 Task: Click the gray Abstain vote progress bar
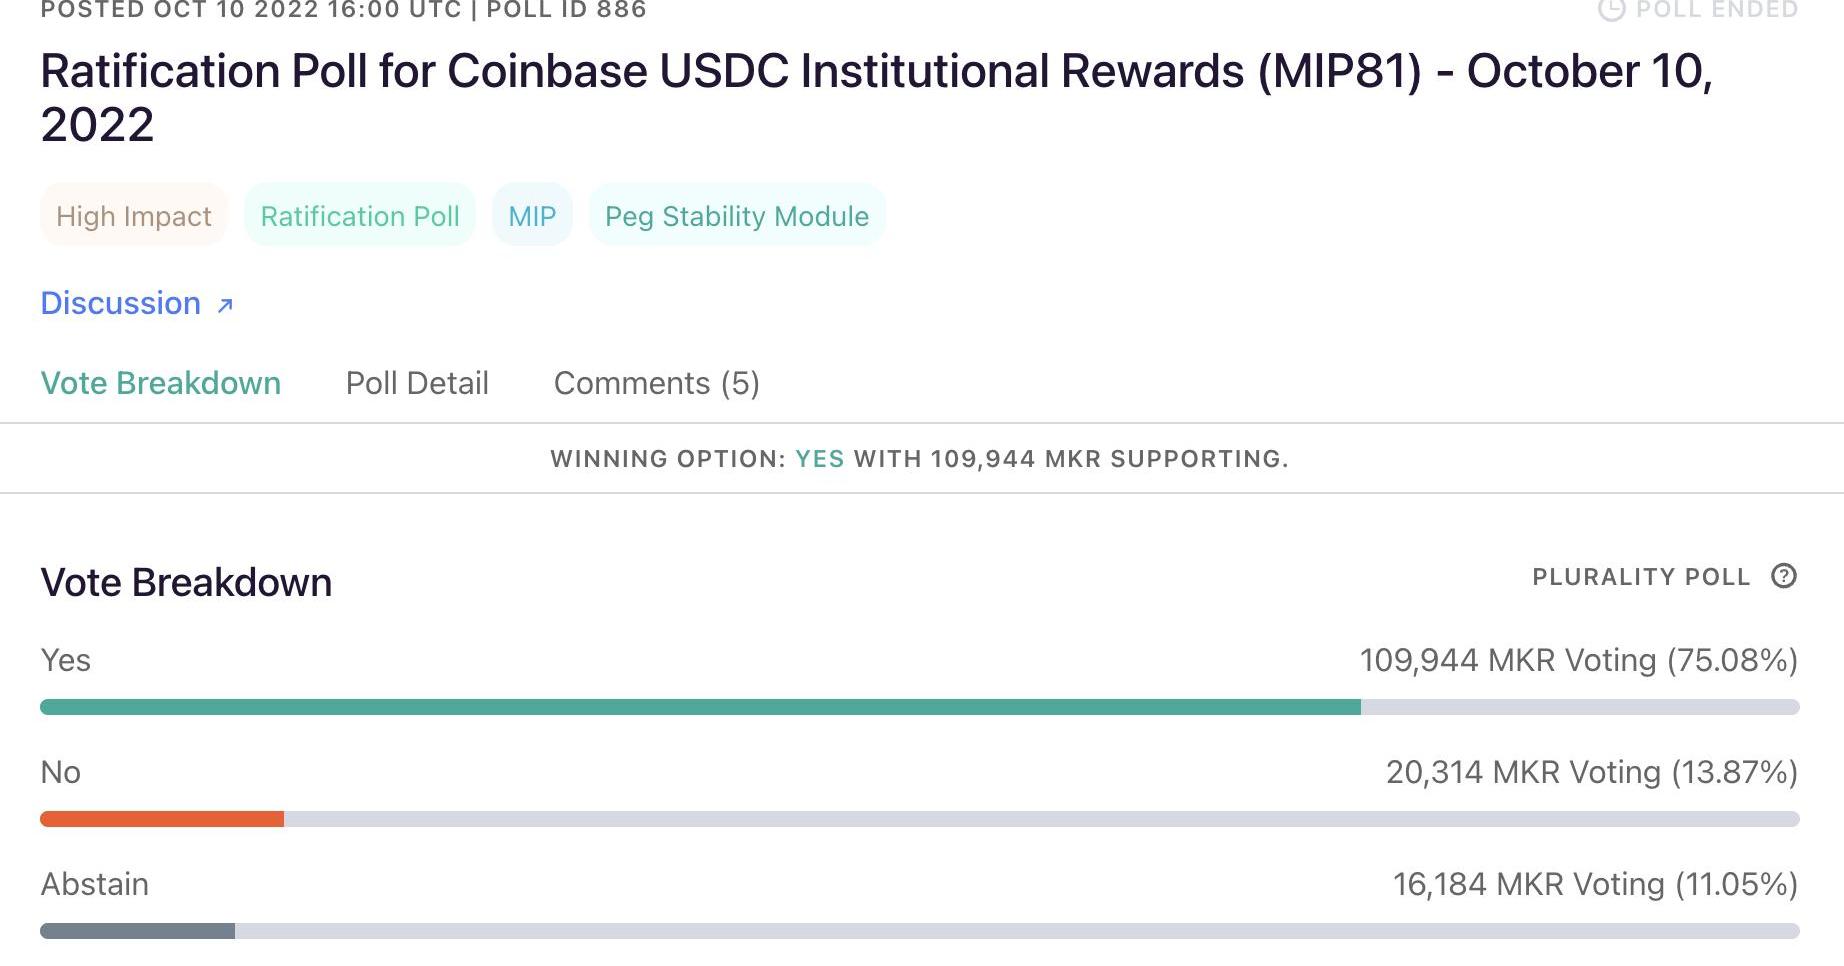click(137, 931)
